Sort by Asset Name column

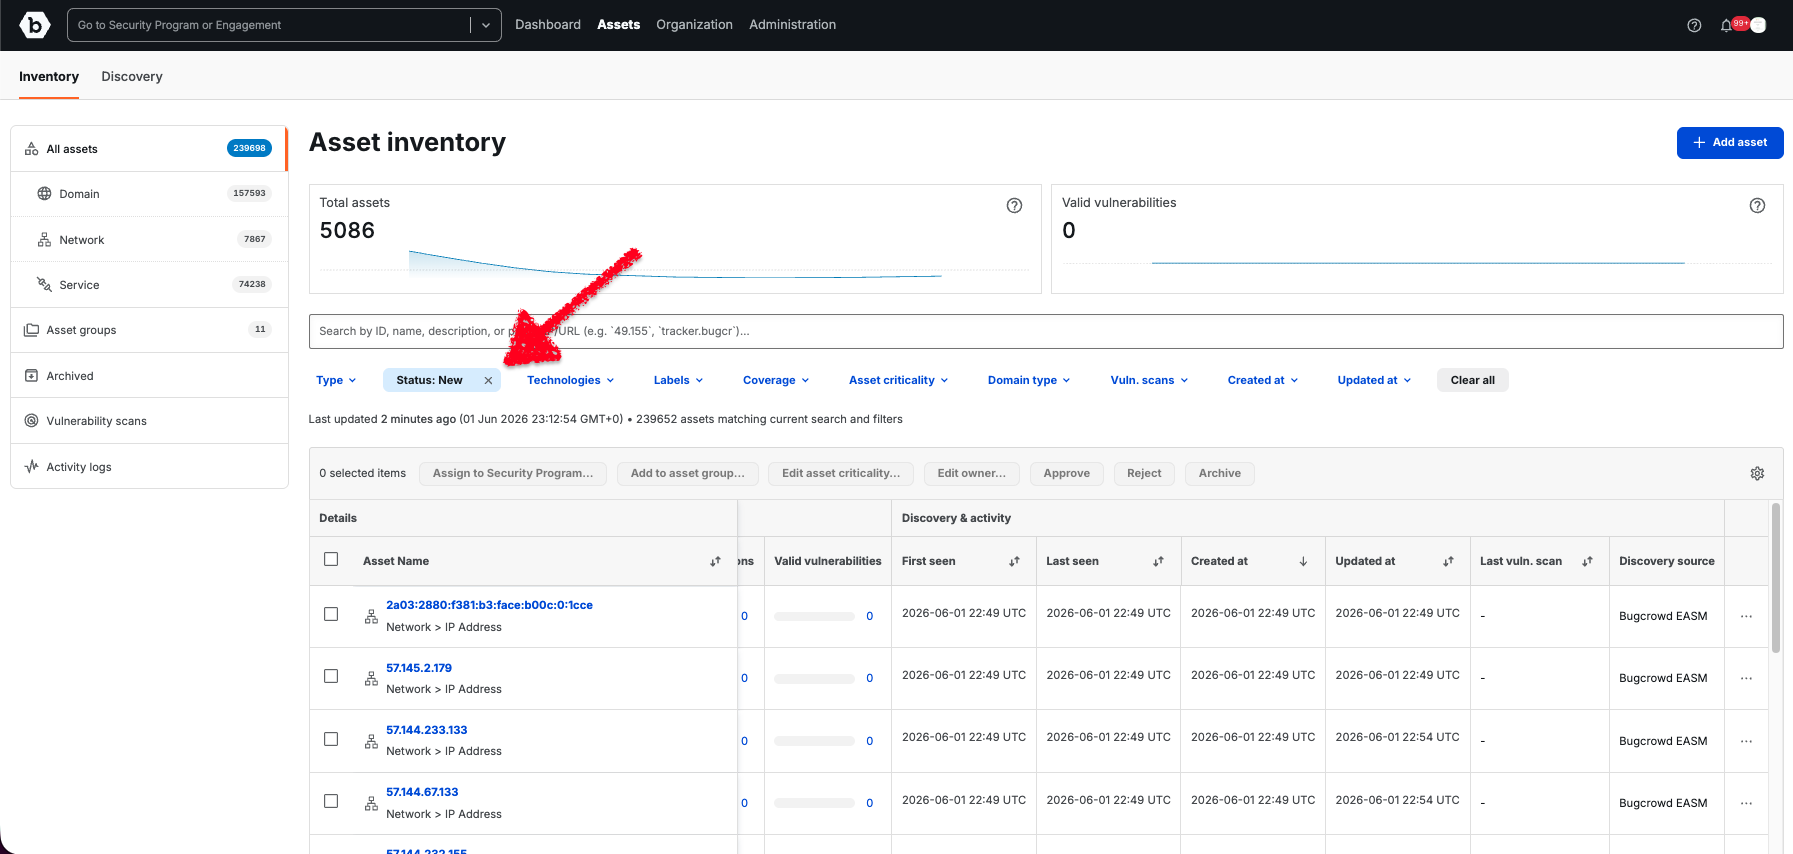click(x=715, y=561)
